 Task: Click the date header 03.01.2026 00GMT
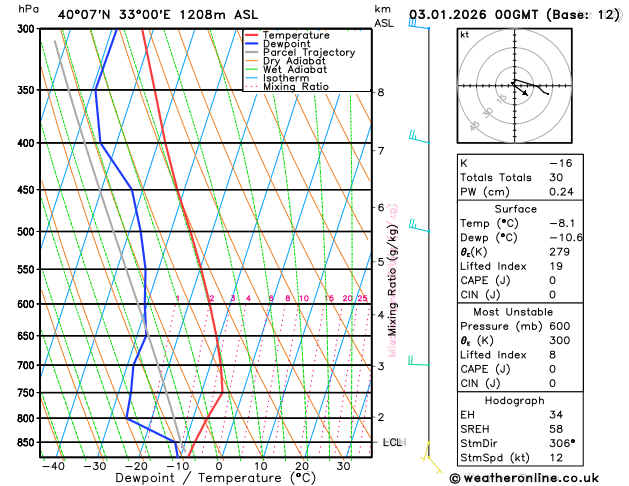click(473, 15)
